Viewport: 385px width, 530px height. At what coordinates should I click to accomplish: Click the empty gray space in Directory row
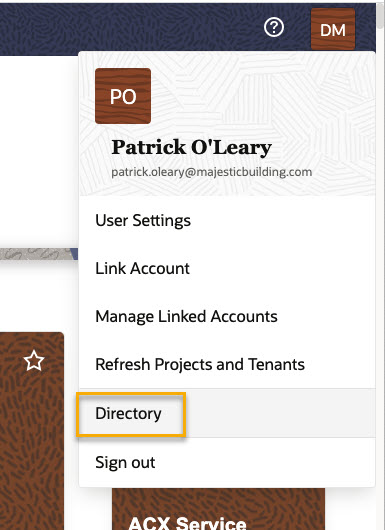[x=281, y=413]
